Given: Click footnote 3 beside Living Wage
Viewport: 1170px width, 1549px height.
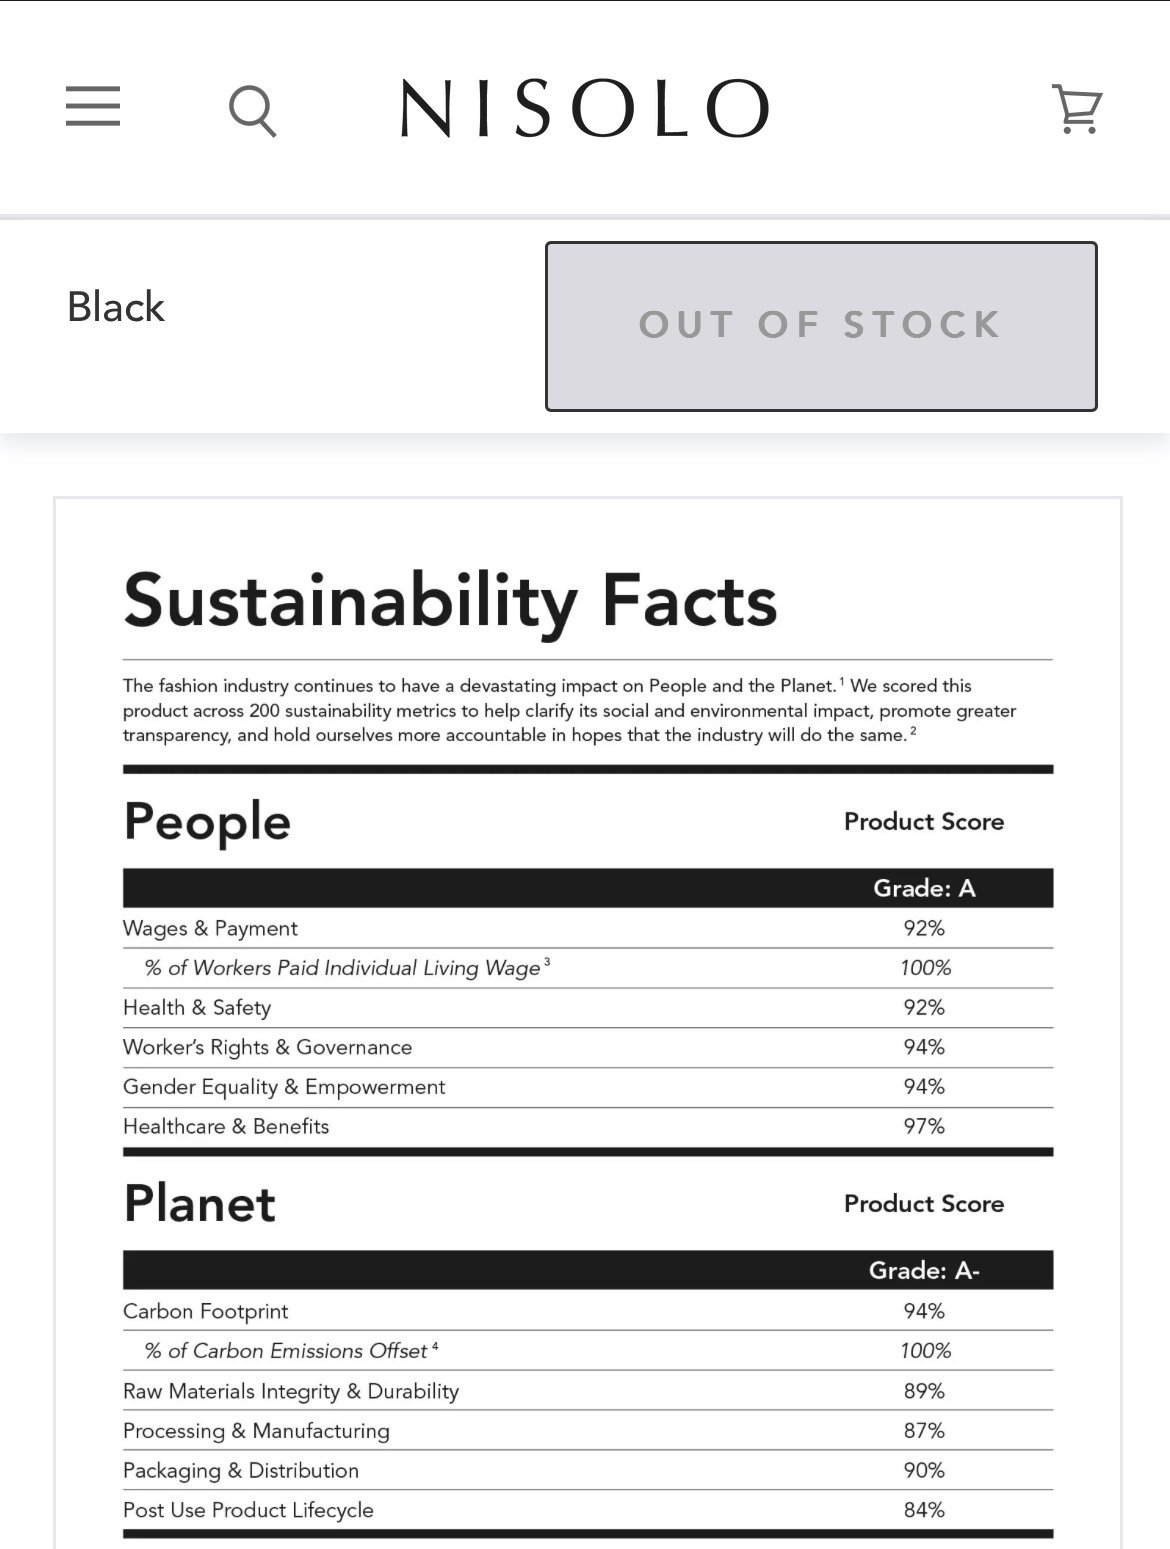Looking at the screenshot, I should point(547,962).
